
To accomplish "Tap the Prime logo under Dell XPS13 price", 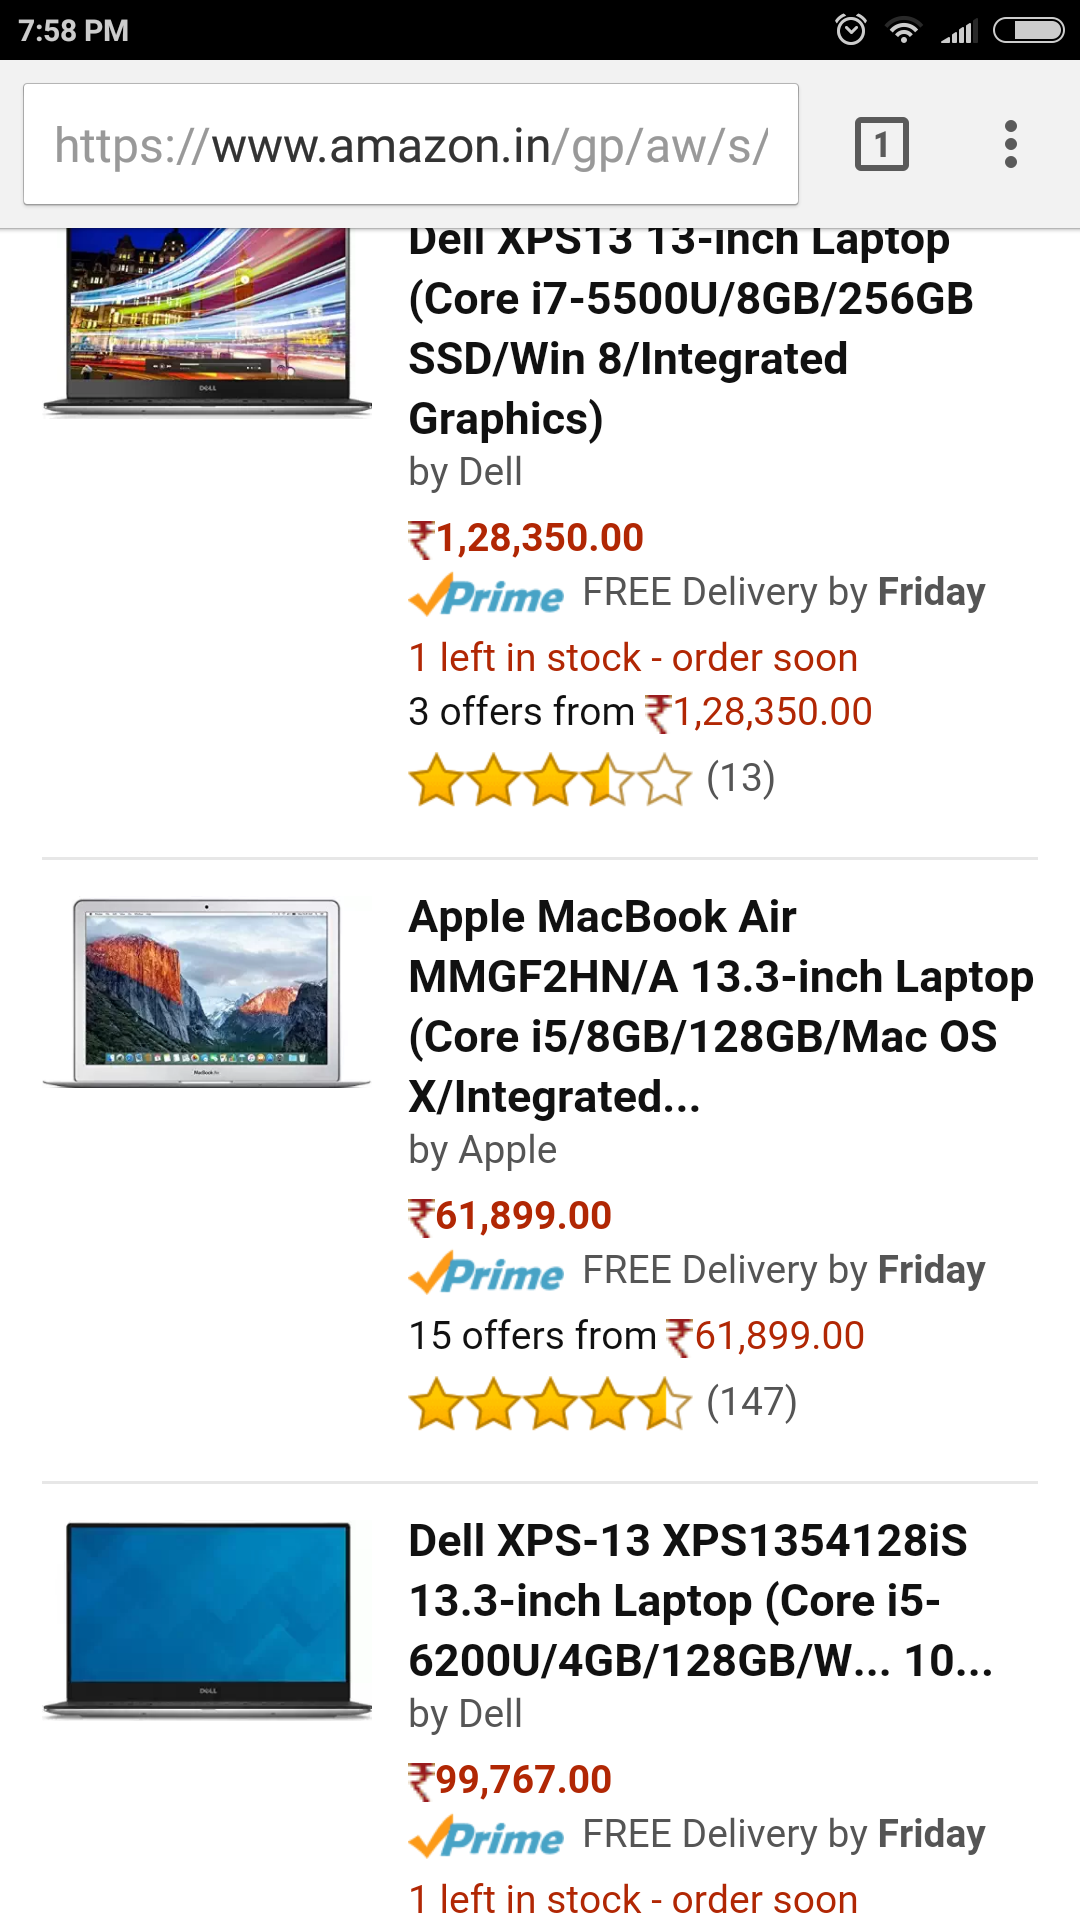I will (x=487, y=594).
